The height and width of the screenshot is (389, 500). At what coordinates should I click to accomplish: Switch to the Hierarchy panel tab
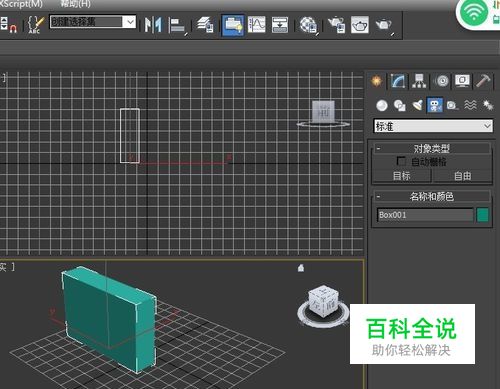pos(419,81)
